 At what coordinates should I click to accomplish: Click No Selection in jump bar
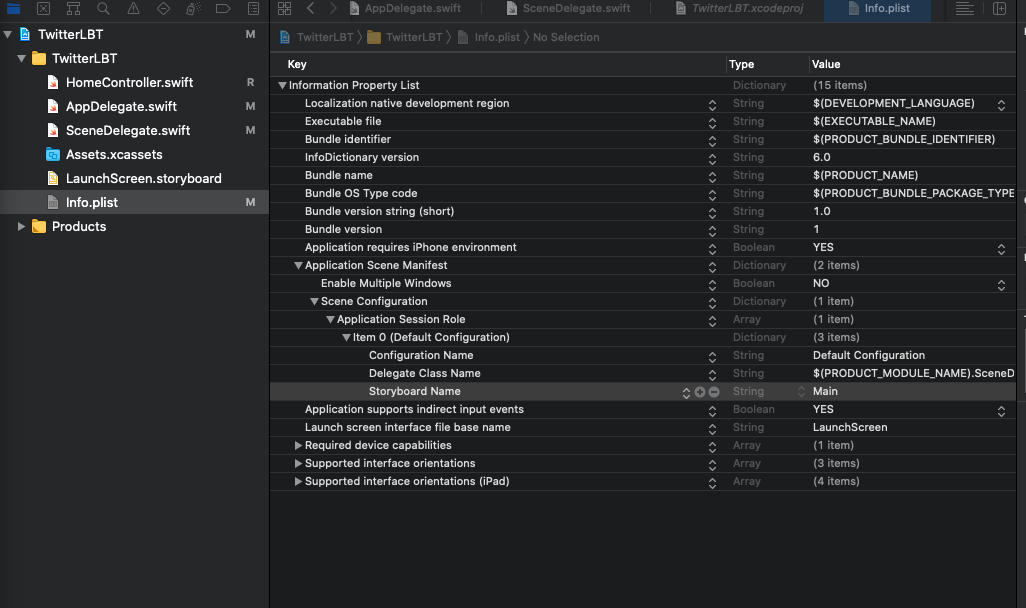pos(566,37)
